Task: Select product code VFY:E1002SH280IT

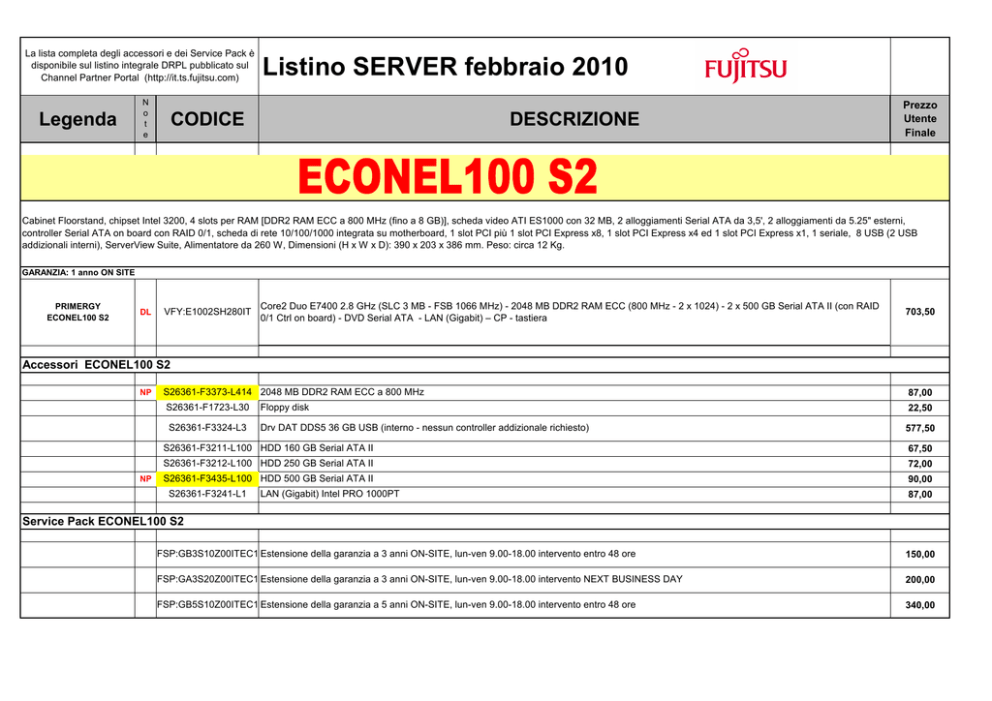Action: pyautogui.click(x=207, y=312)
